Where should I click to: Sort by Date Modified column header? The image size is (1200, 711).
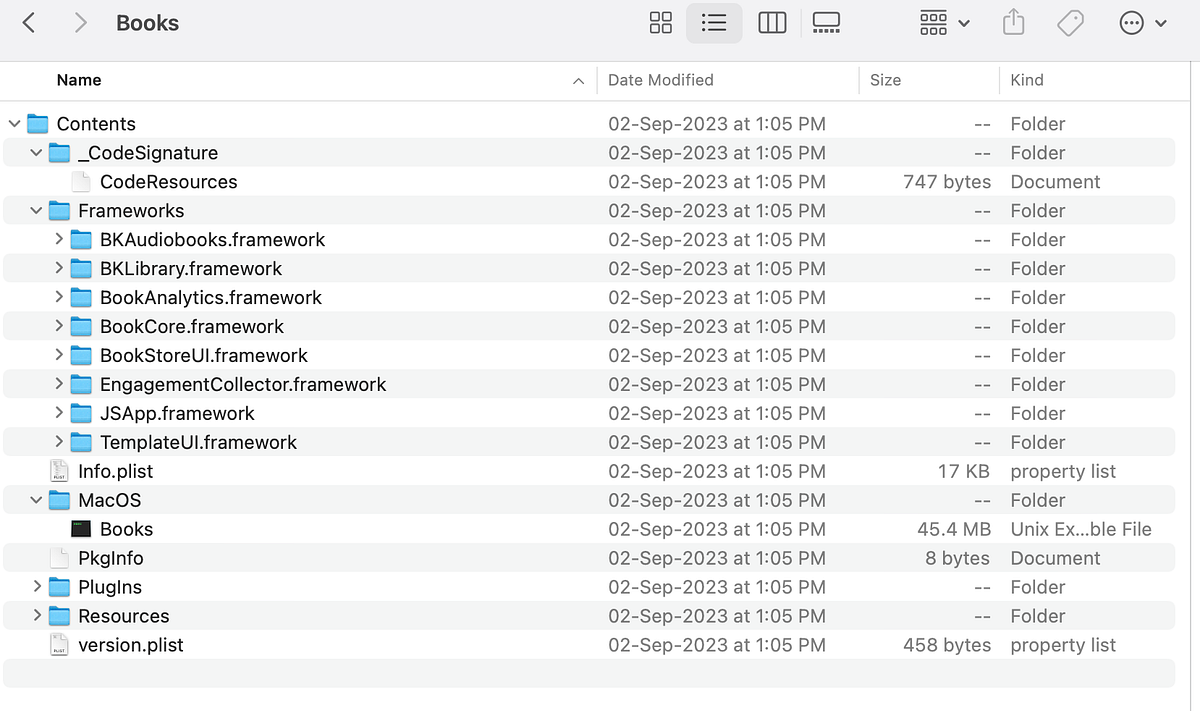tap(661, 80)
